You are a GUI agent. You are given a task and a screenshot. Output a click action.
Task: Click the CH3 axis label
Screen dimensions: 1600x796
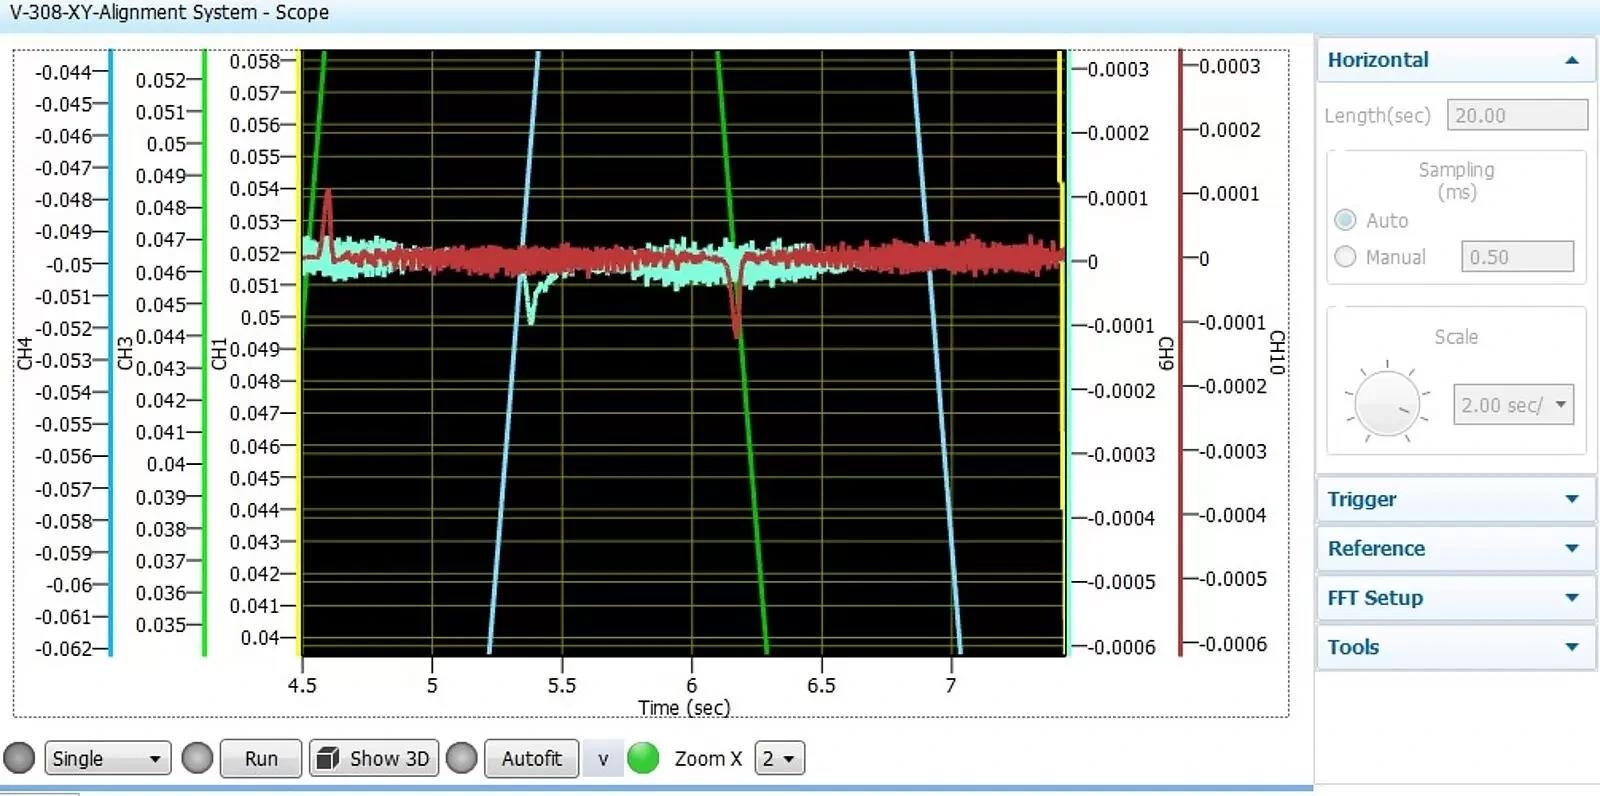[125, 353]
